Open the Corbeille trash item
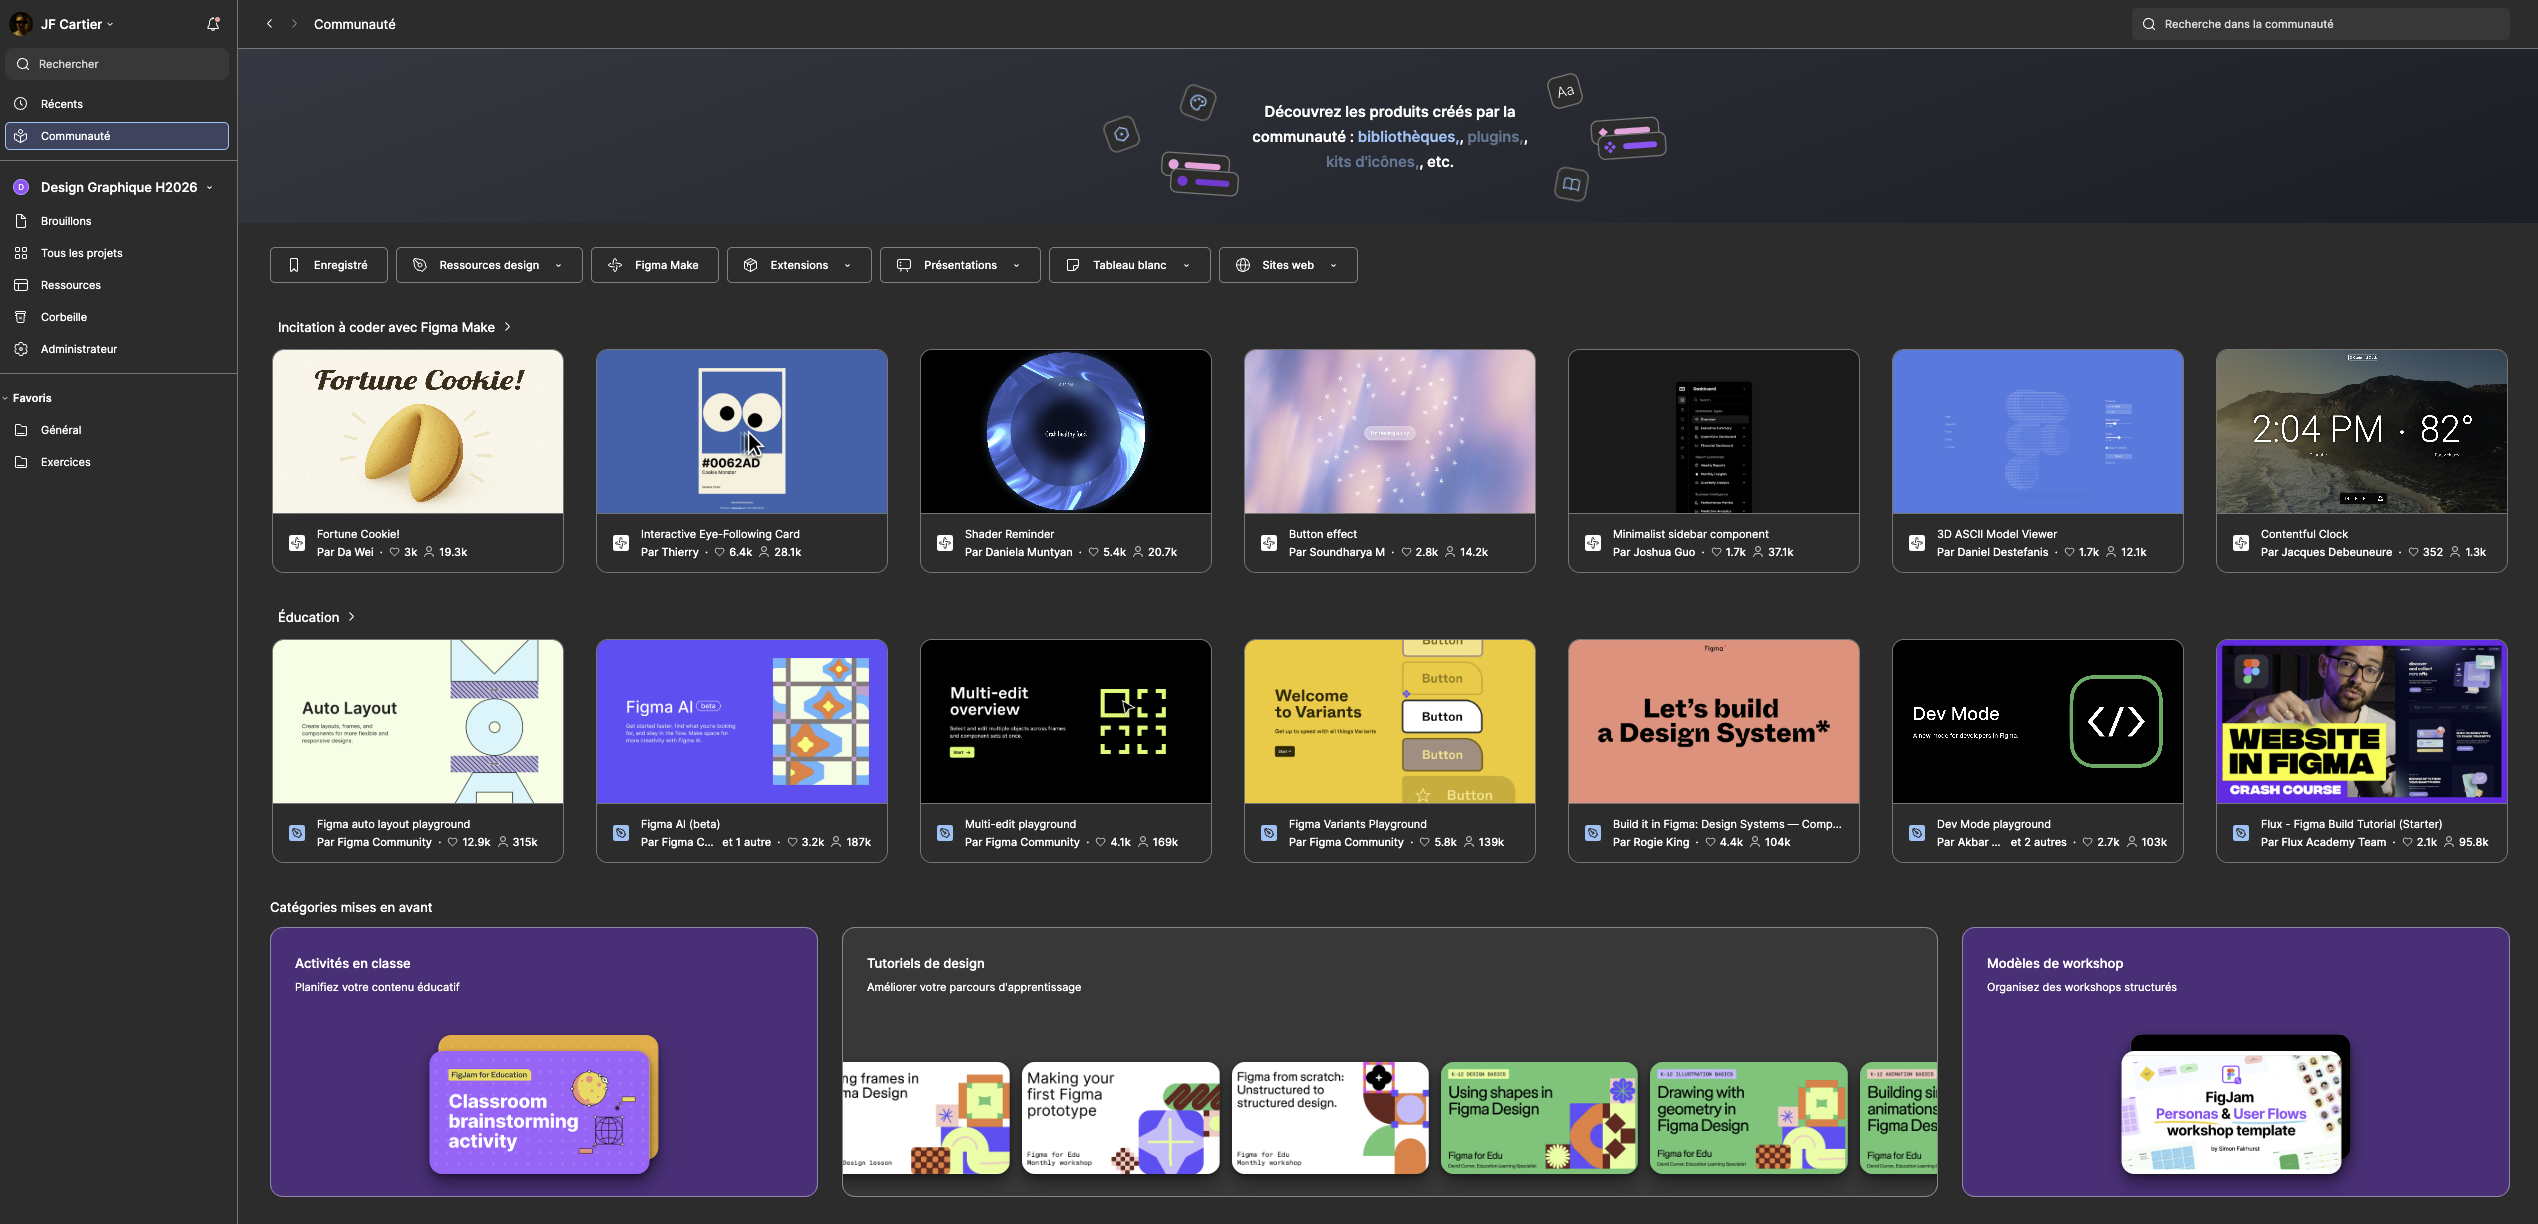This screenshot has width=2538, height=1224. (63, 317)
